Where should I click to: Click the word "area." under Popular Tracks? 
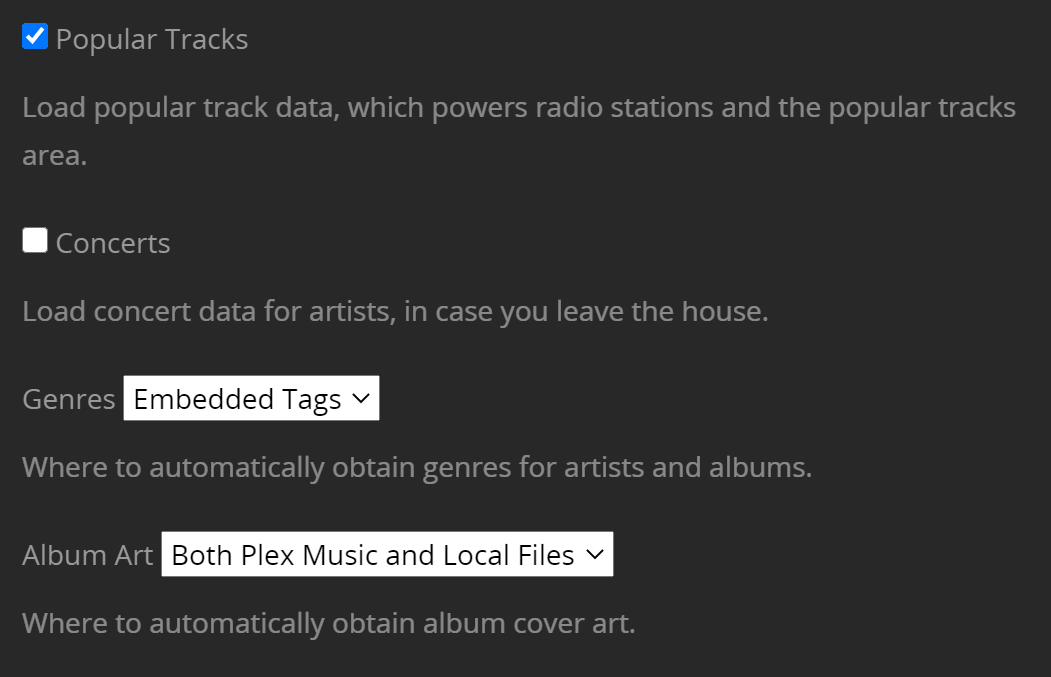coord(55,157)
